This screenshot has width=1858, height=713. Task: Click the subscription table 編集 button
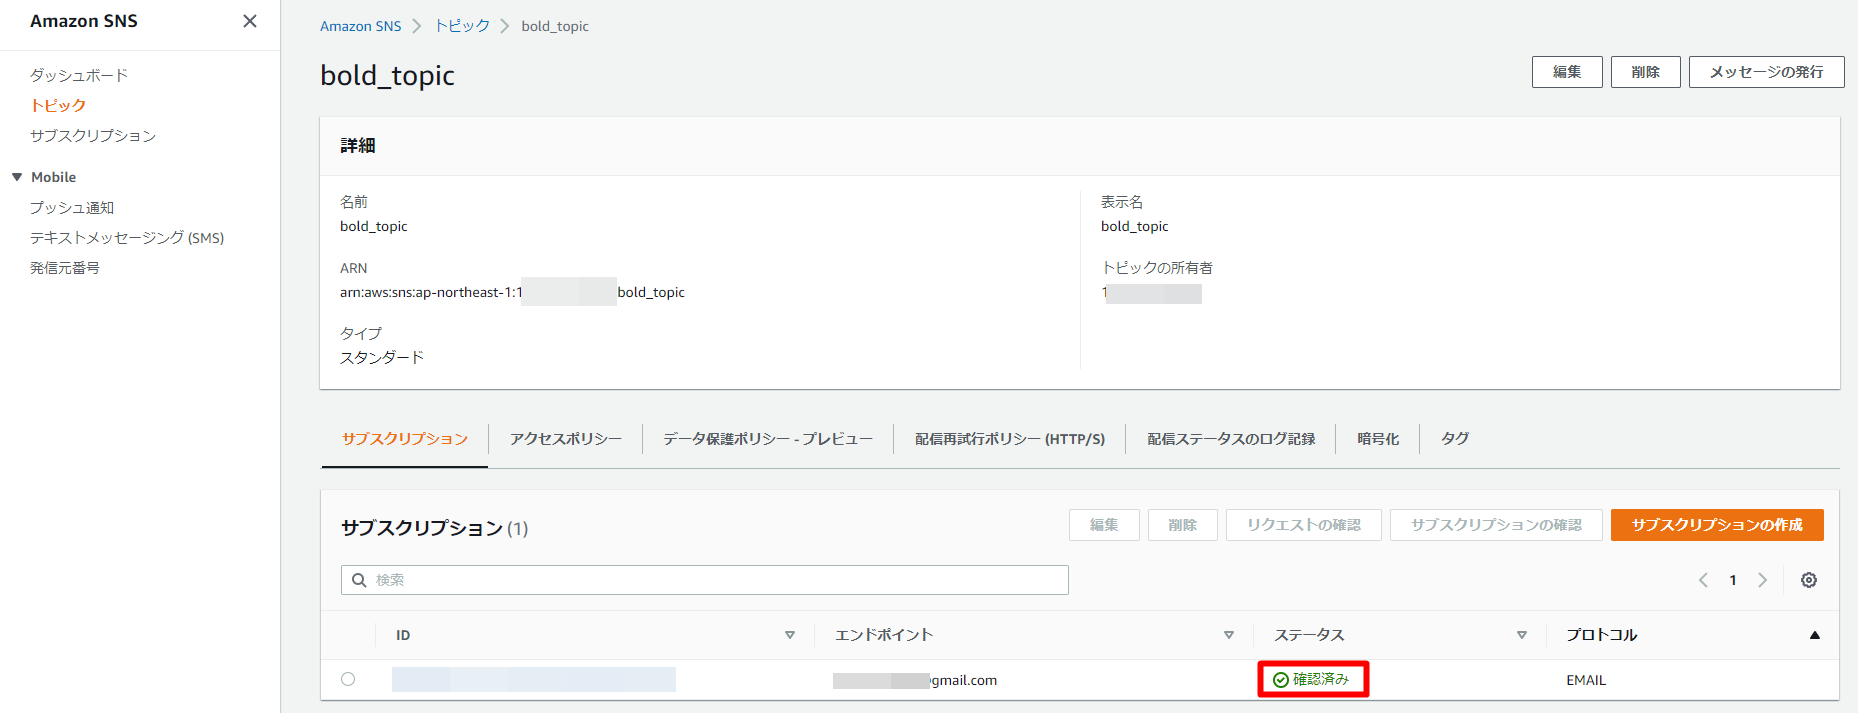pyautogui.click(x=1104, y=525)
